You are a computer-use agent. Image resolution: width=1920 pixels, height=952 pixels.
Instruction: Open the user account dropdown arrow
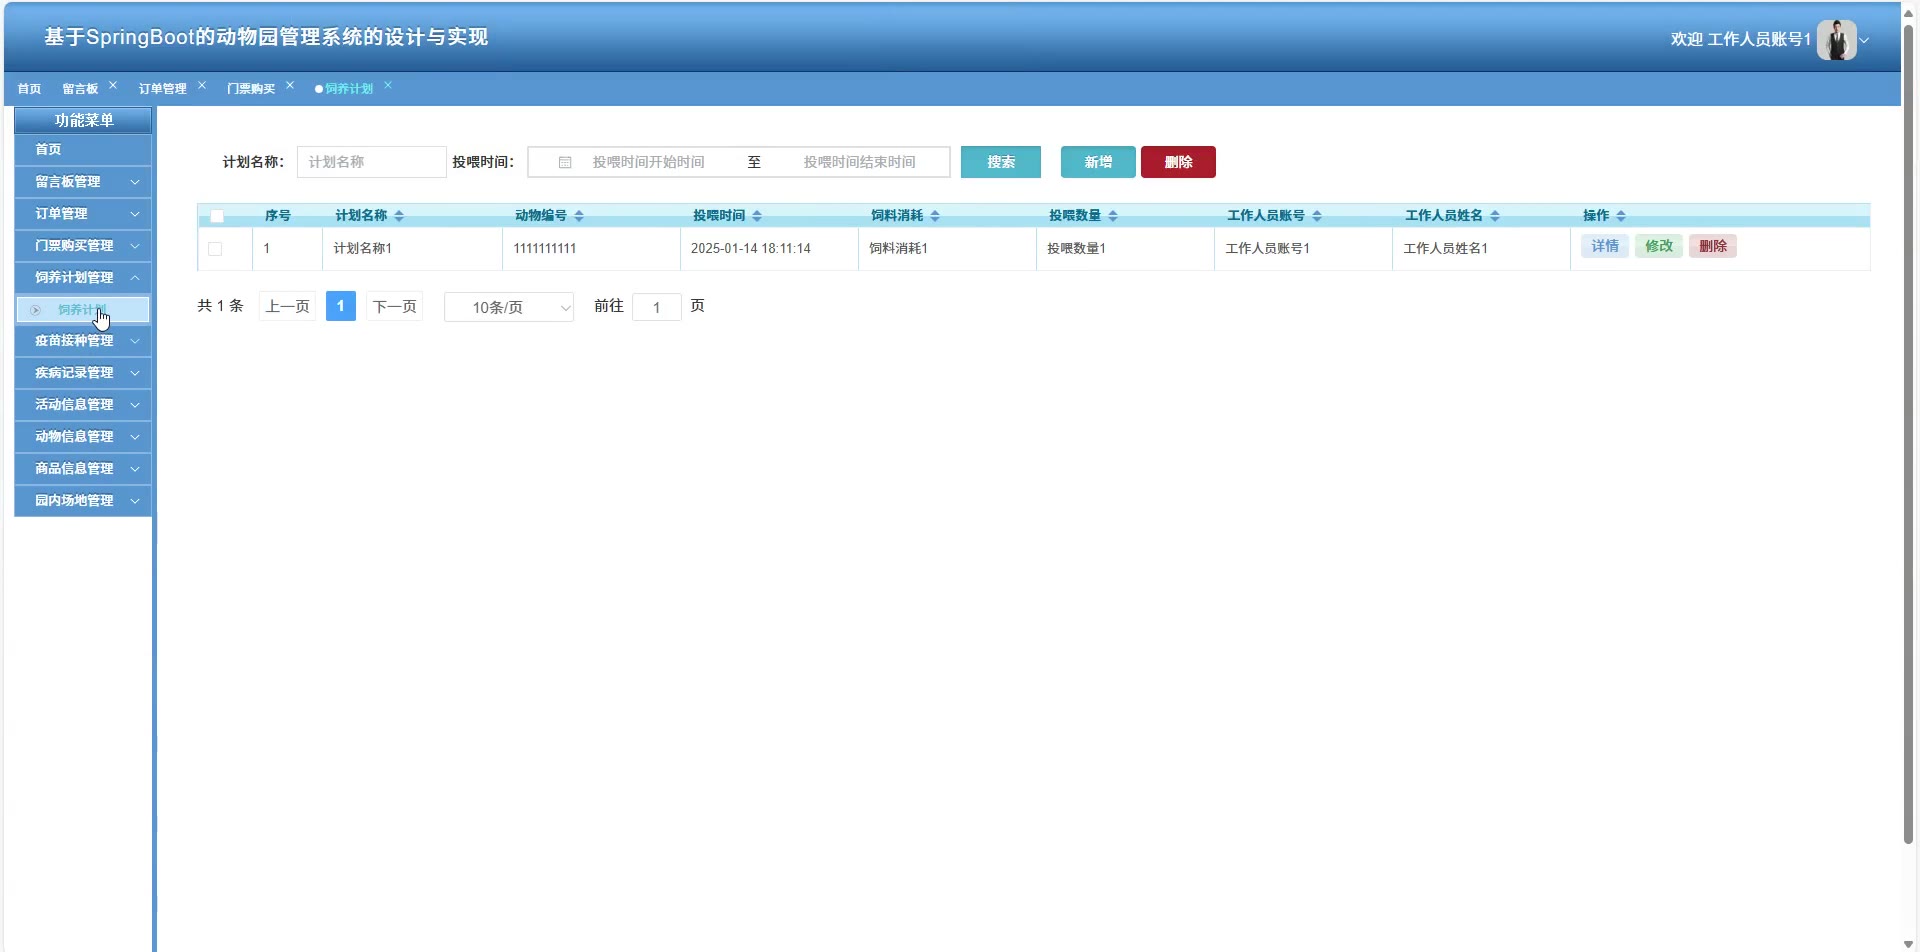[x=1864, y=41]
